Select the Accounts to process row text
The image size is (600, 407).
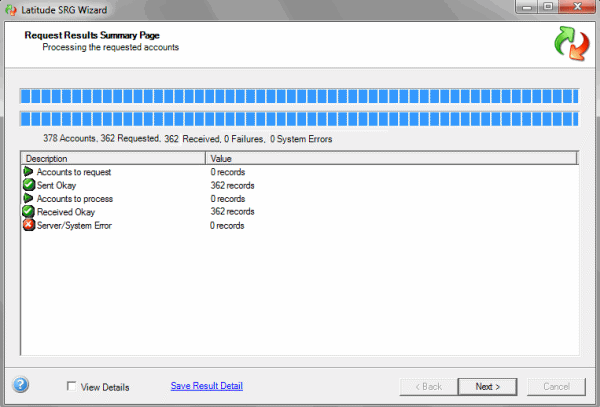click(x=75, y=199)
